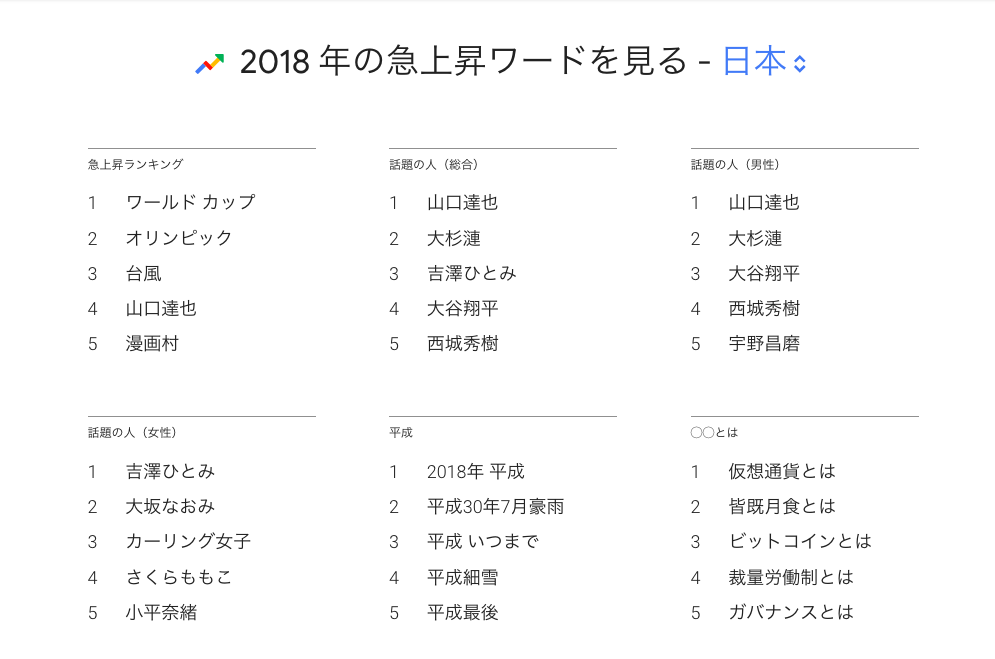Click the Google Trends arrow icon
Viewport: 995px width, 659px height.
(209, 63)
